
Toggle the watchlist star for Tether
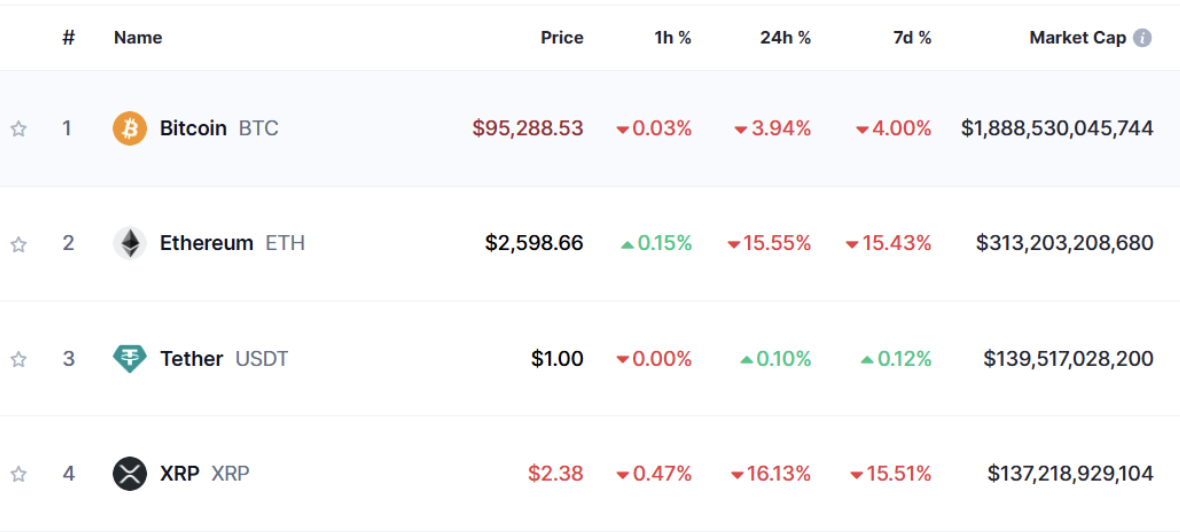18,359
